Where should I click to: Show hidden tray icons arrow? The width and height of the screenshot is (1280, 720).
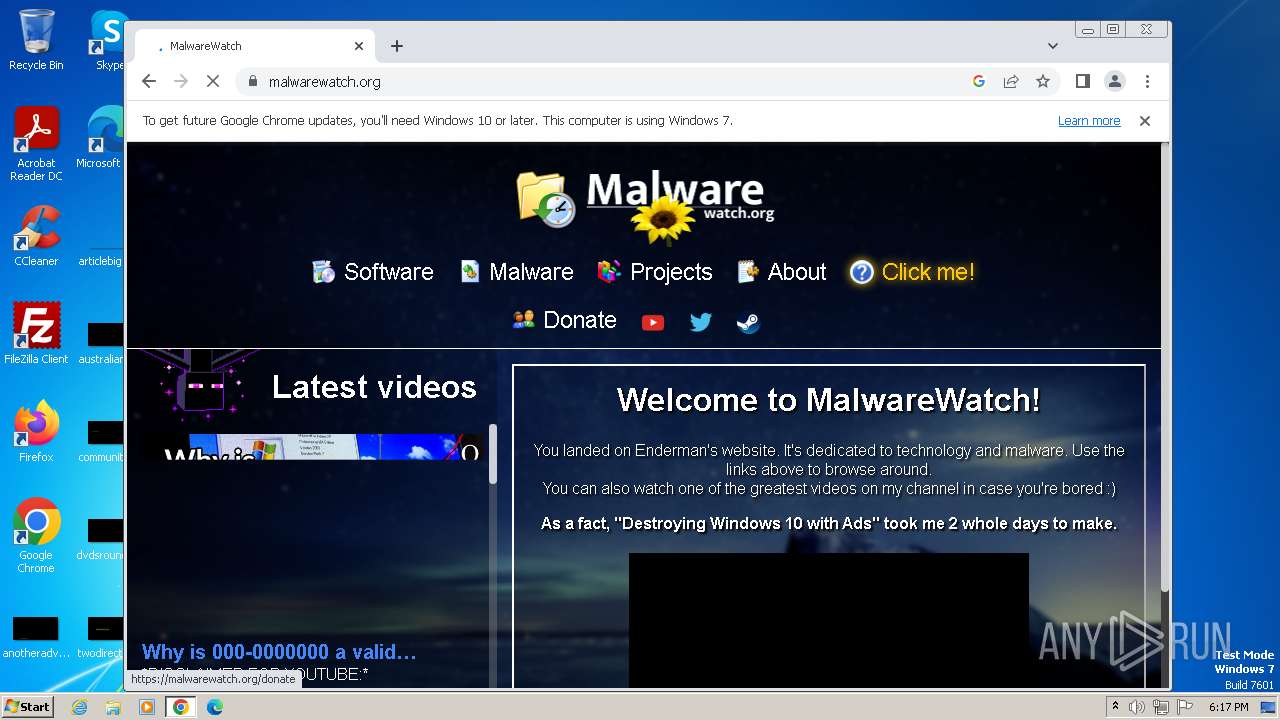[x=1115, y=707]
